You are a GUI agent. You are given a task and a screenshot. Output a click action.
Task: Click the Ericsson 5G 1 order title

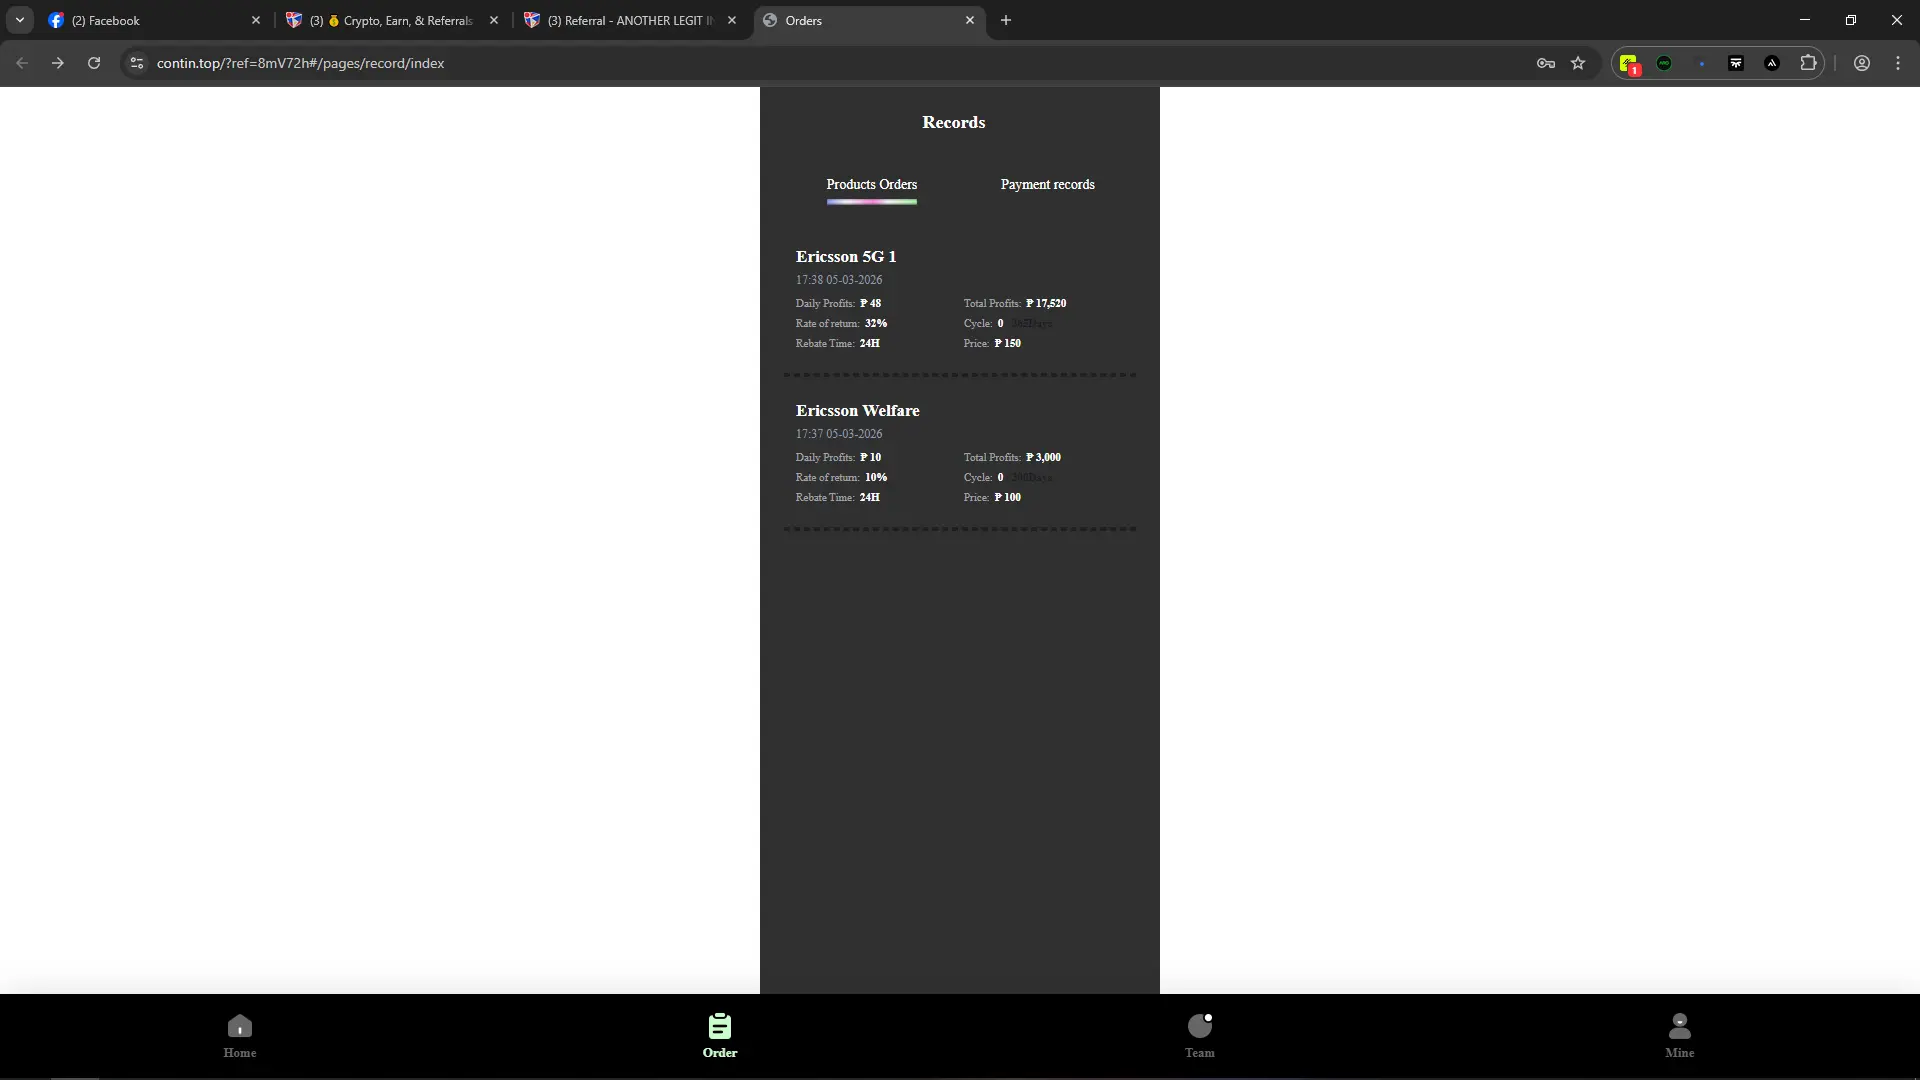pos(846,257)
